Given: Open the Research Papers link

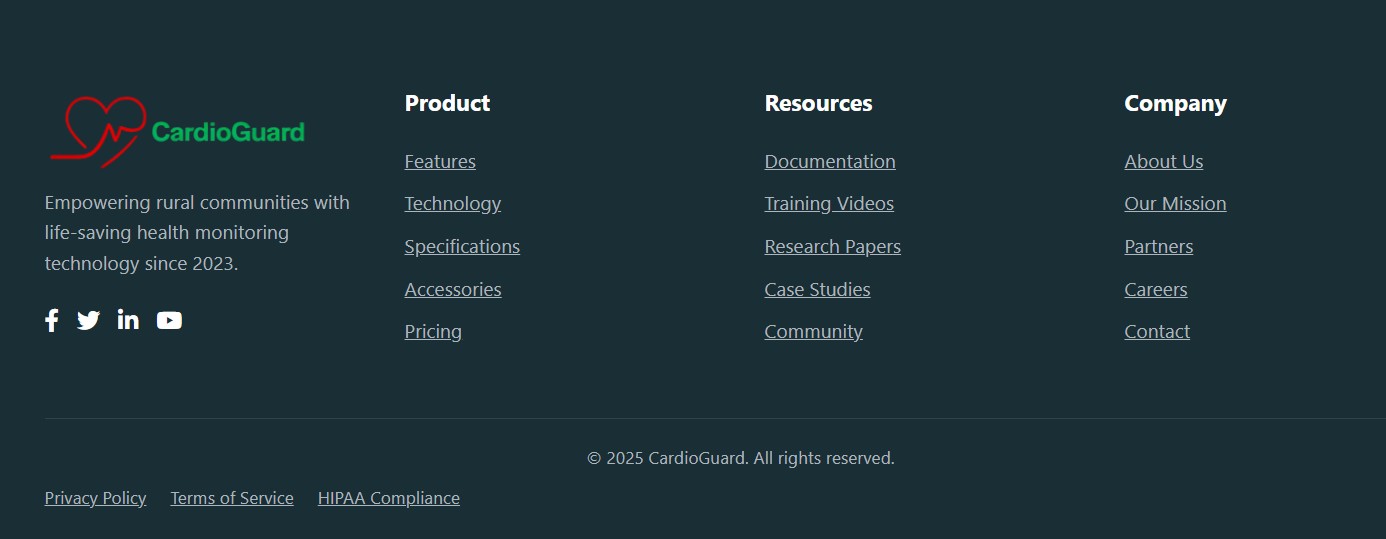Looking at the screenshot, I should (x=832, y=246).
